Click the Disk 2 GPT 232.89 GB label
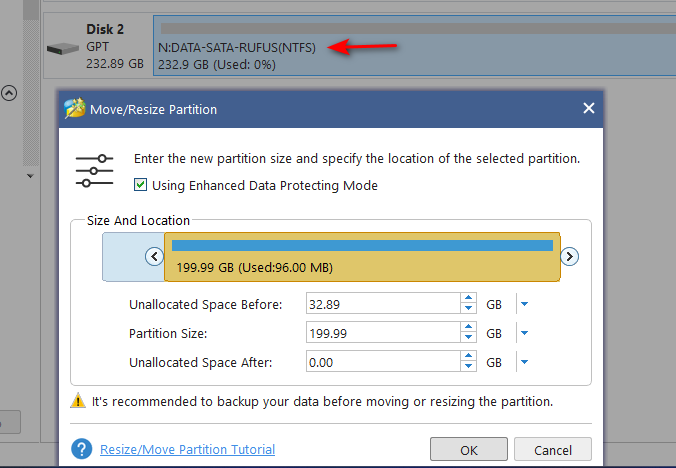The height and width of the screenshot is (468, 676). 115,47
